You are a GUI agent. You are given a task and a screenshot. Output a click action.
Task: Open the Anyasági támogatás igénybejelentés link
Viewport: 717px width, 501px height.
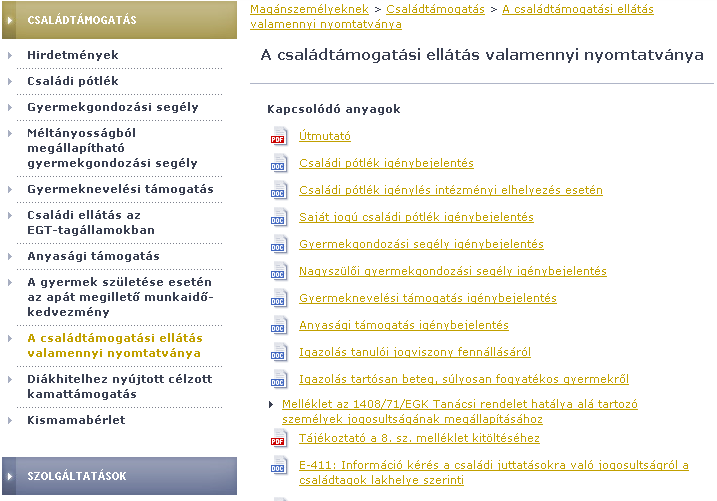point(404,325)
